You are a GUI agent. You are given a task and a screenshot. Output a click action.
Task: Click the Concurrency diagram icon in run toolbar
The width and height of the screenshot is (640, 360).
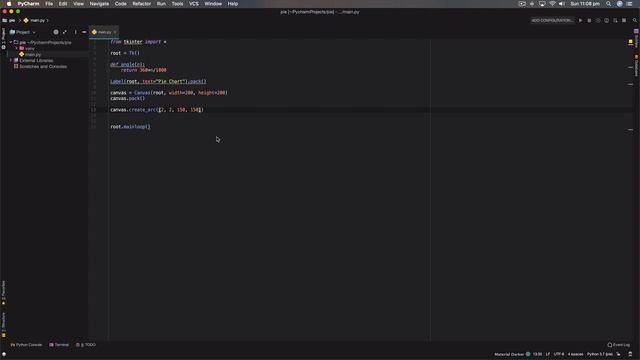pos(615,20)
